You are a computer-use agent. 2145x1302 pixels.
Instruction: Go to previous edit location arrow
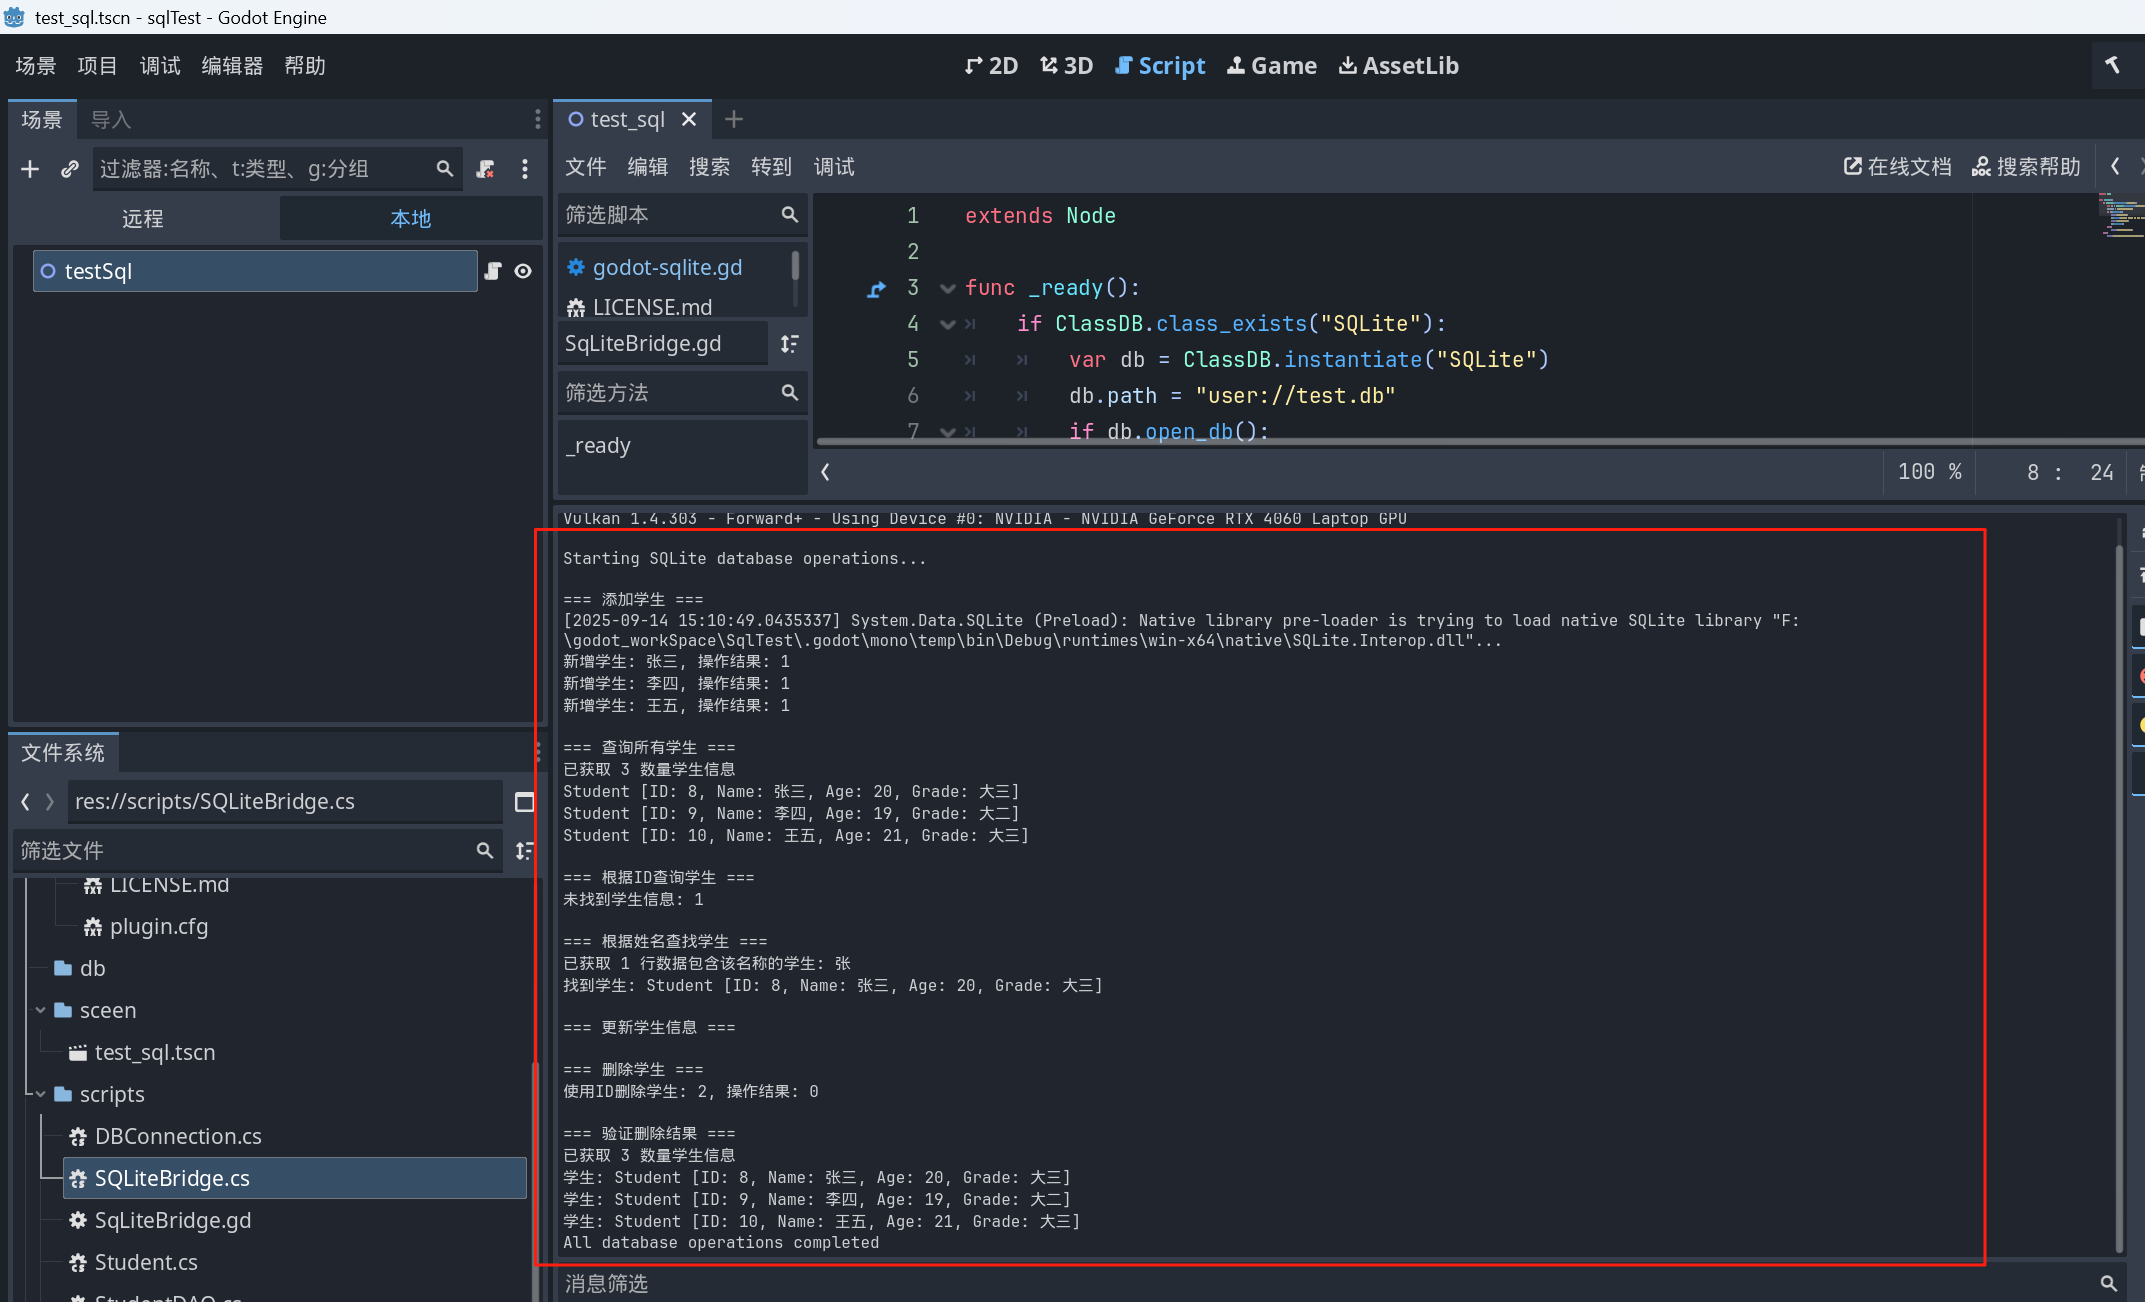click(x=2115, y=167)
